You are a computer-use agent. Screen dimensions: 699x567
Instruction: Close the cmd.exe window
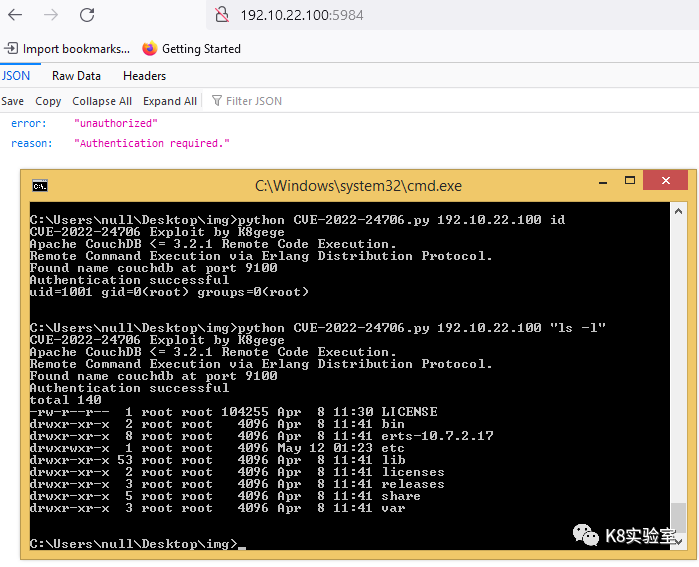click(x=666, y=181)
